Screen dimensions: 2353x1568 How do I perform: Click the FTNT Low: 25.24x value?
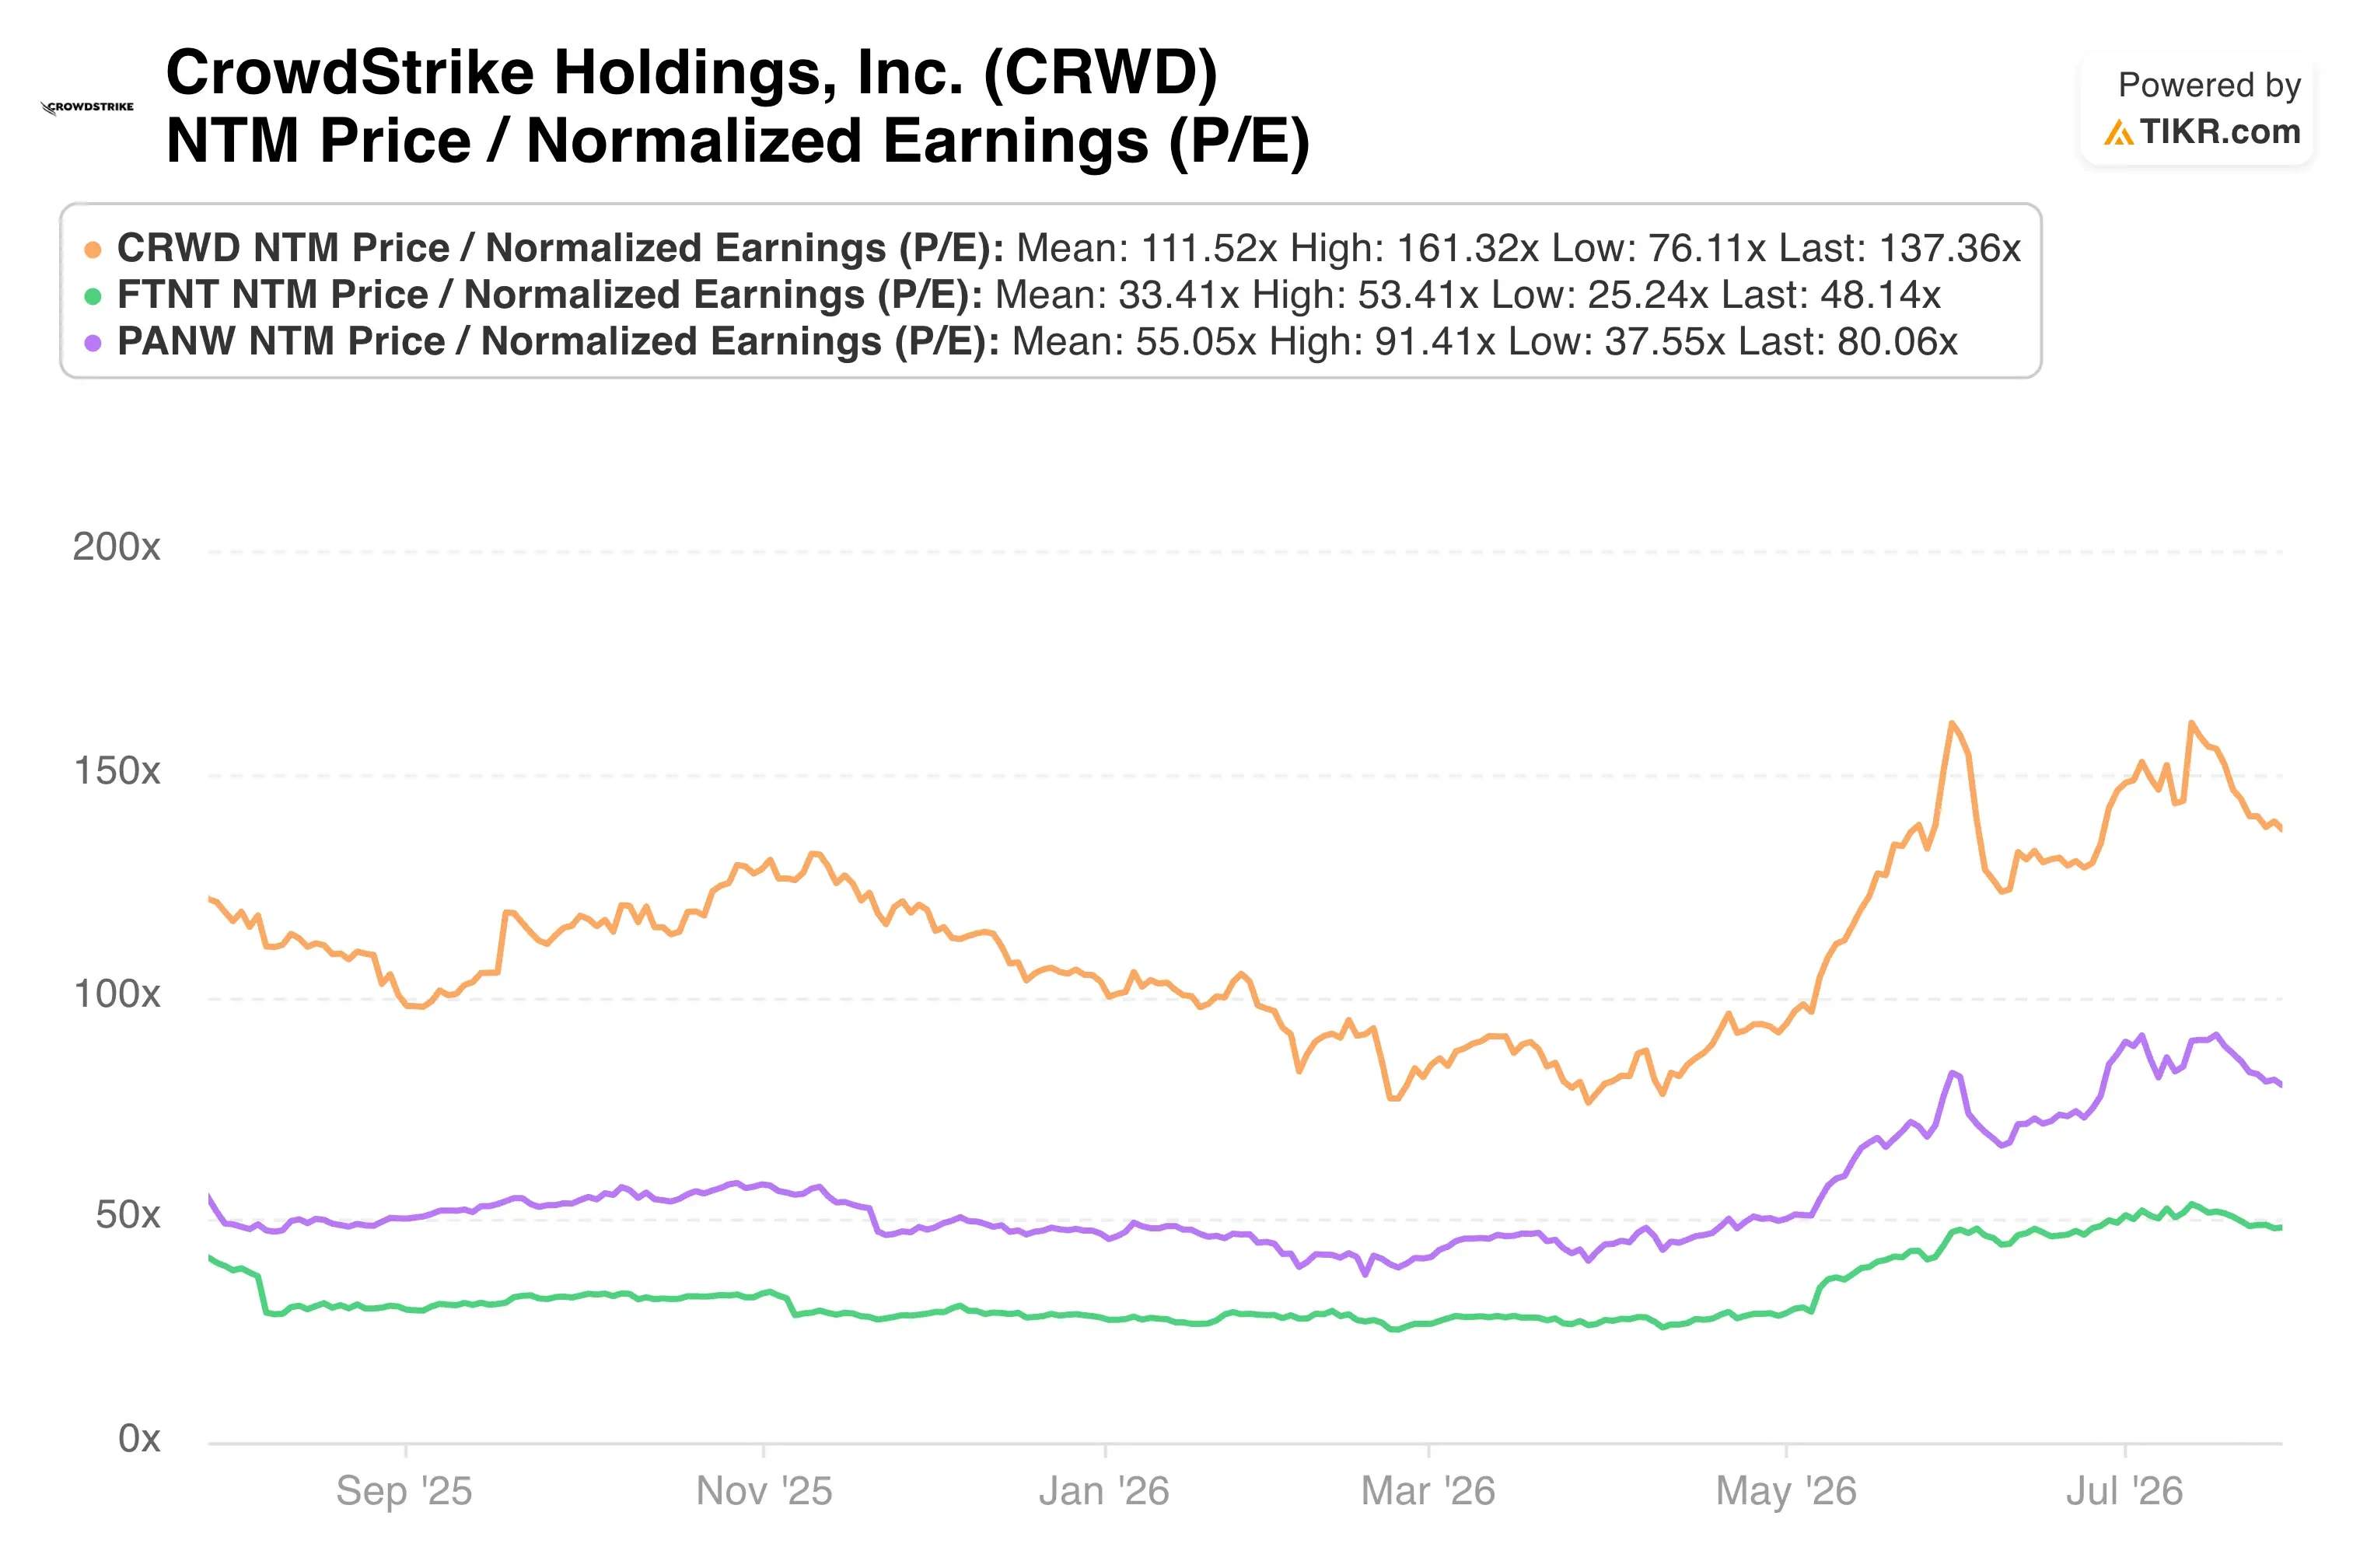[x=1599, y=295]
